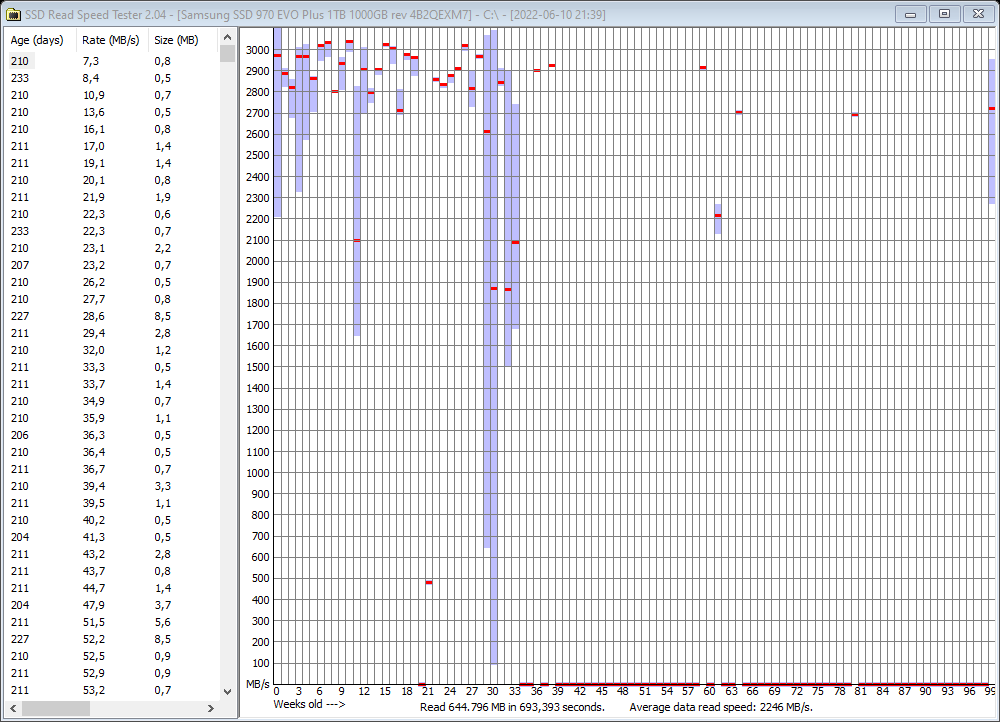Click the SSD Read Speed Tester title bar icon
Viewport: 1000px width, 722px height.
[x=13, y=14]
